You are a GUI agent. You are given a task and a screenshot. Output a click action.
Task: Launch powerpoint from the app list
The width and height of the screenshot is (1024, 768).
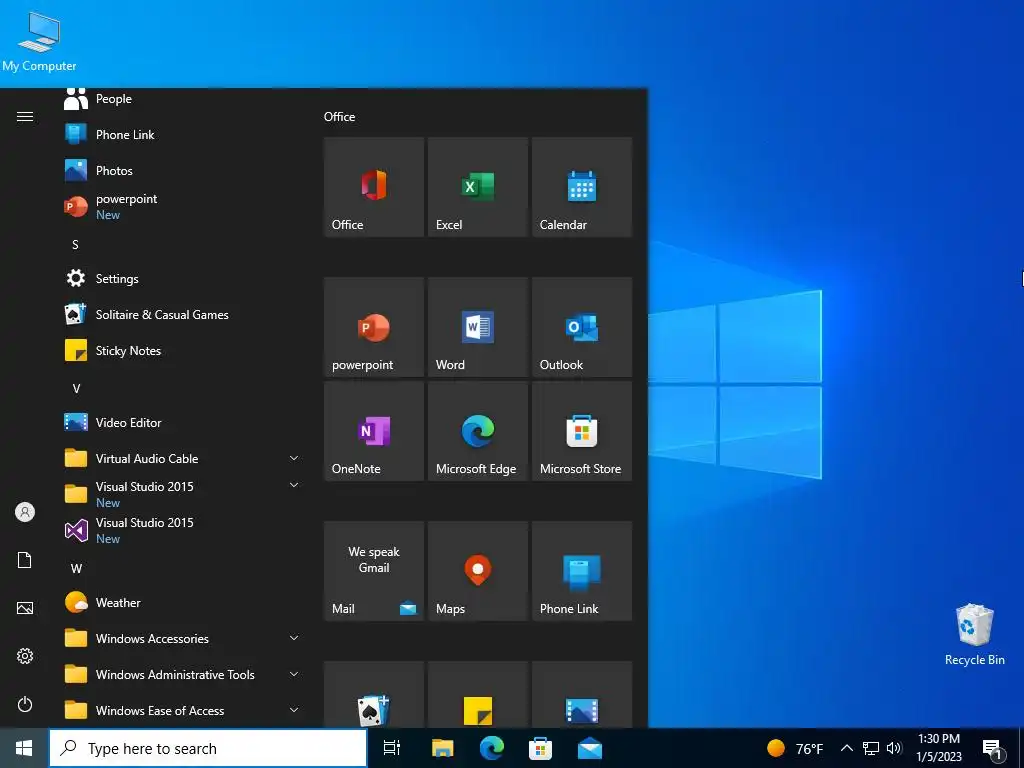pyautogui.click(x=183, y=206)
